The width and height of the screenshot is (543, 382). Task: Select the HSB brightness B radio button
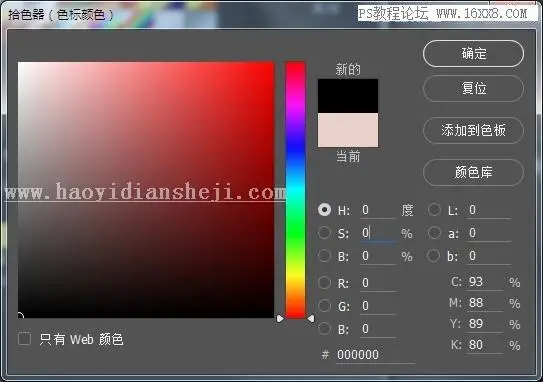pyautogui.click(x=324, y=256)
